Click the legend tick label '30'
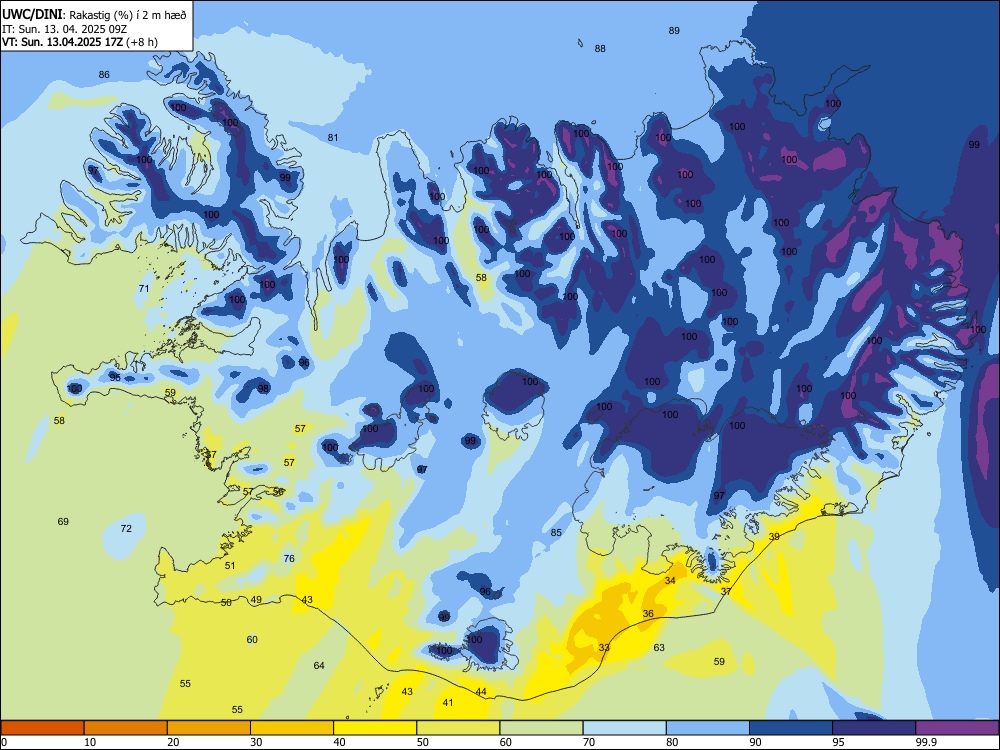 click(x=256, y=742)
